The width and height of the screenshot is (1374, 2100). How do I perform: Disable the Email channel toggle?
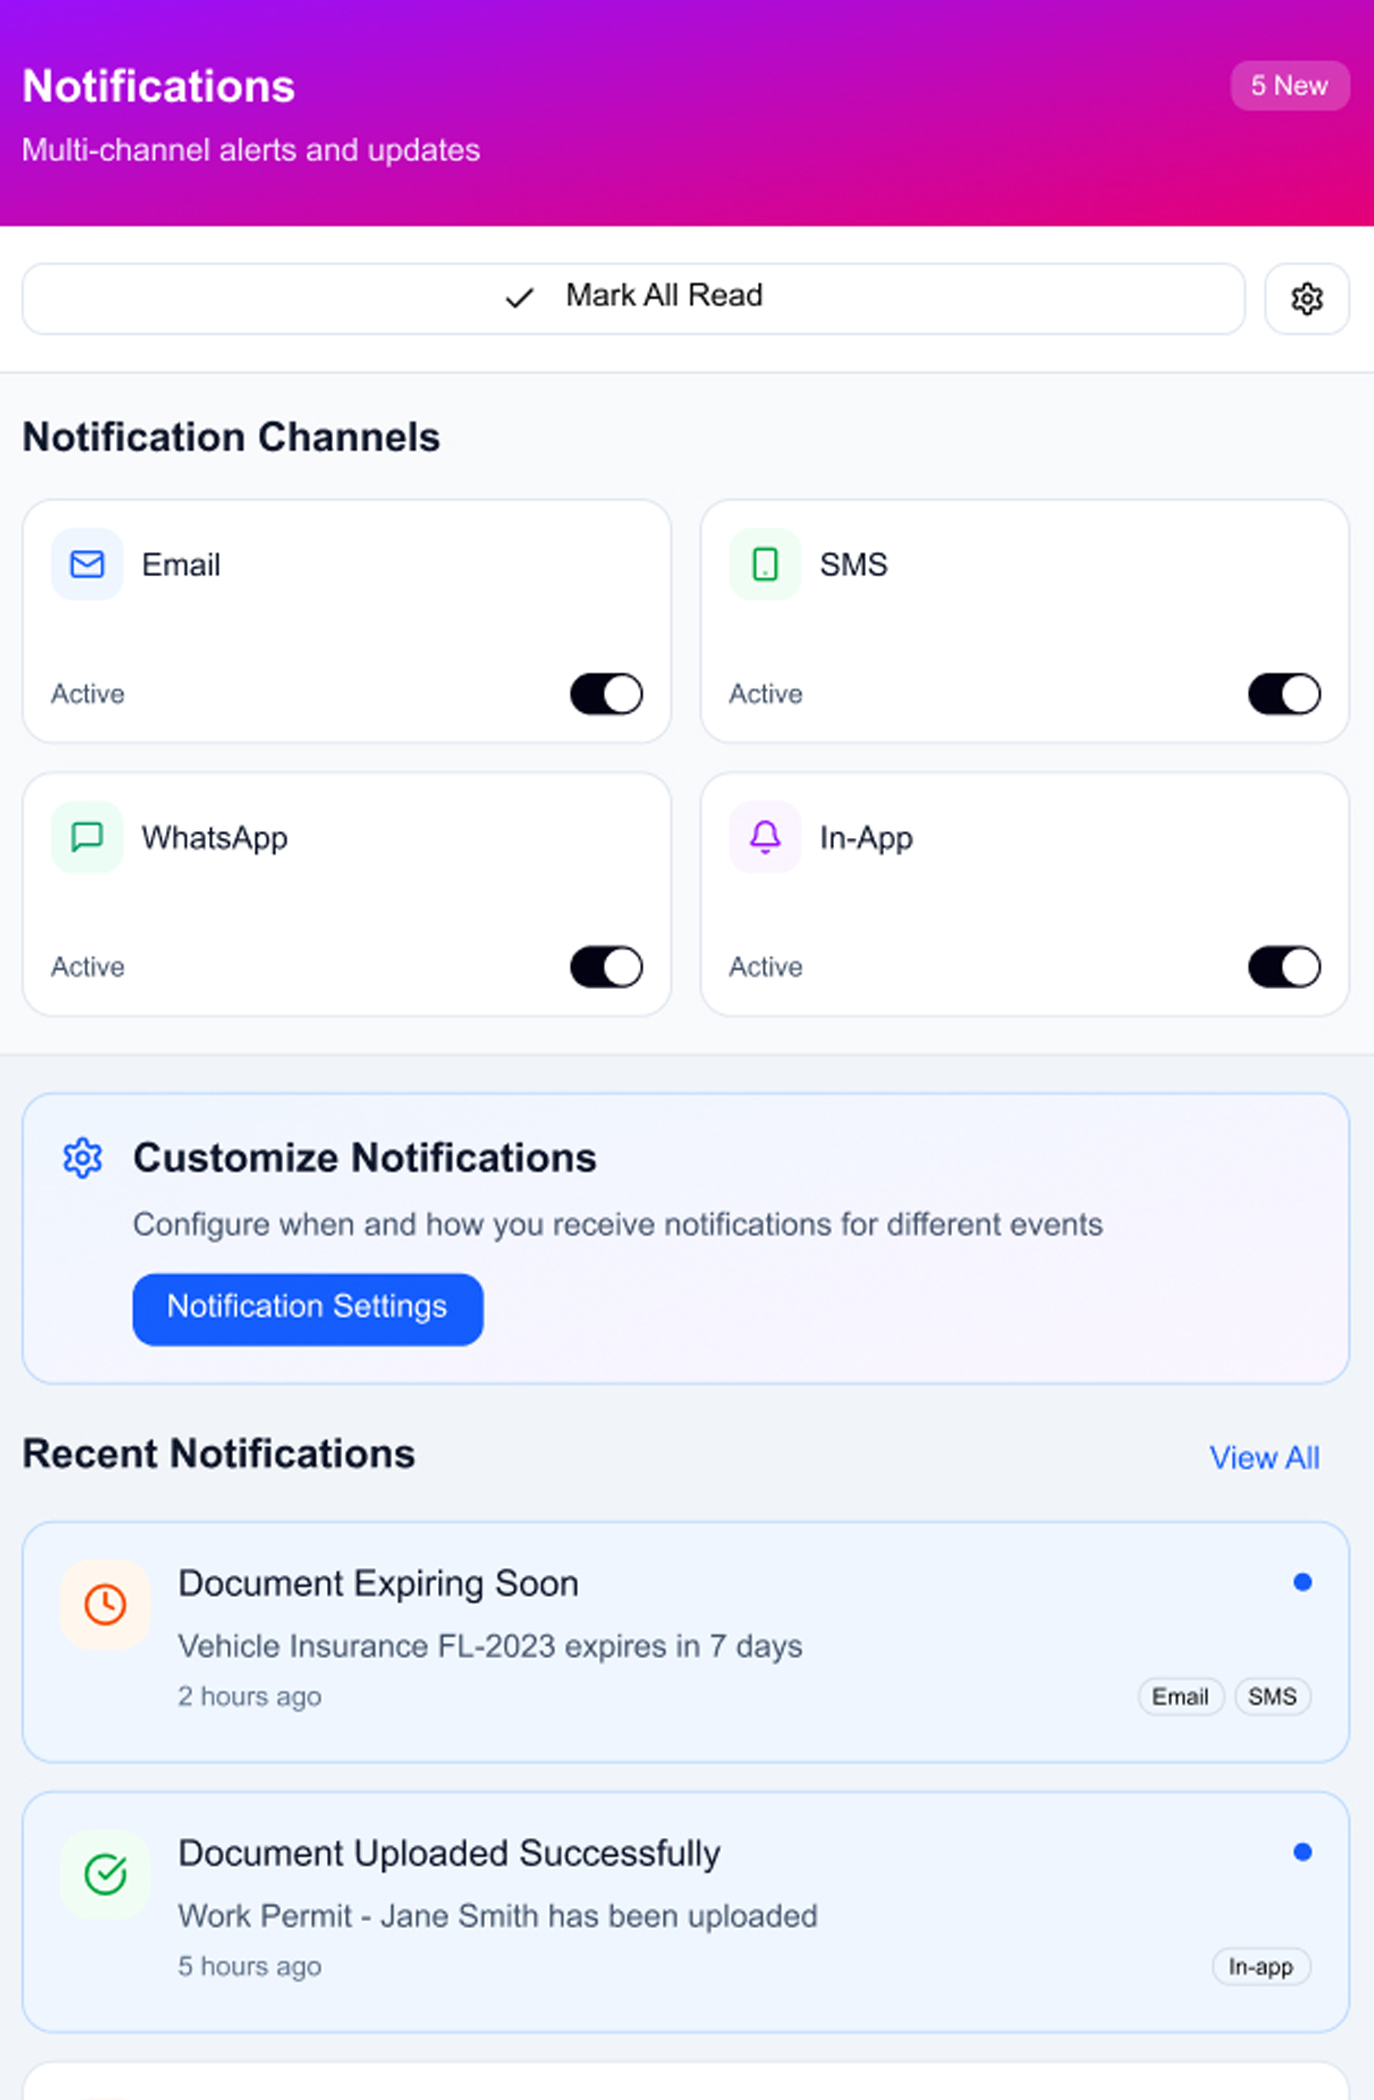(x=606, y=694)
